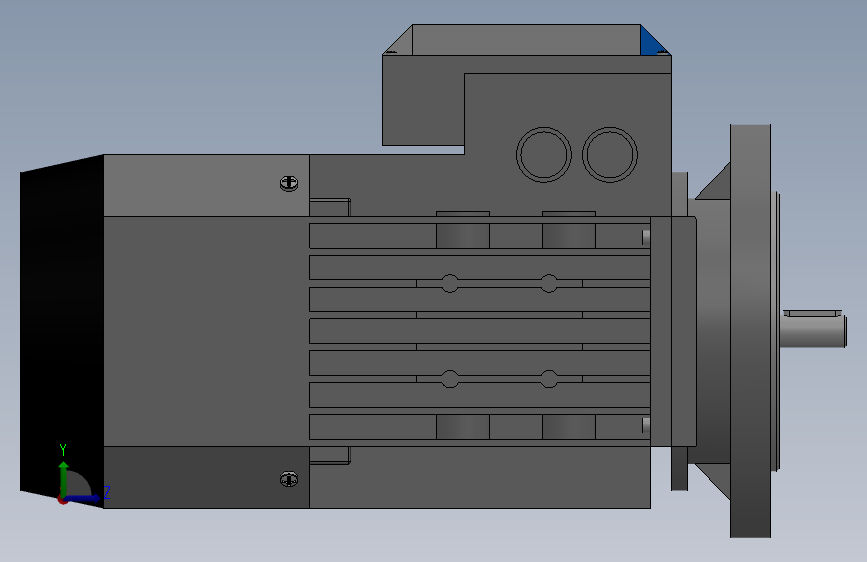
Task: Select the motor output shaft
Action: [x=813, y=331]
